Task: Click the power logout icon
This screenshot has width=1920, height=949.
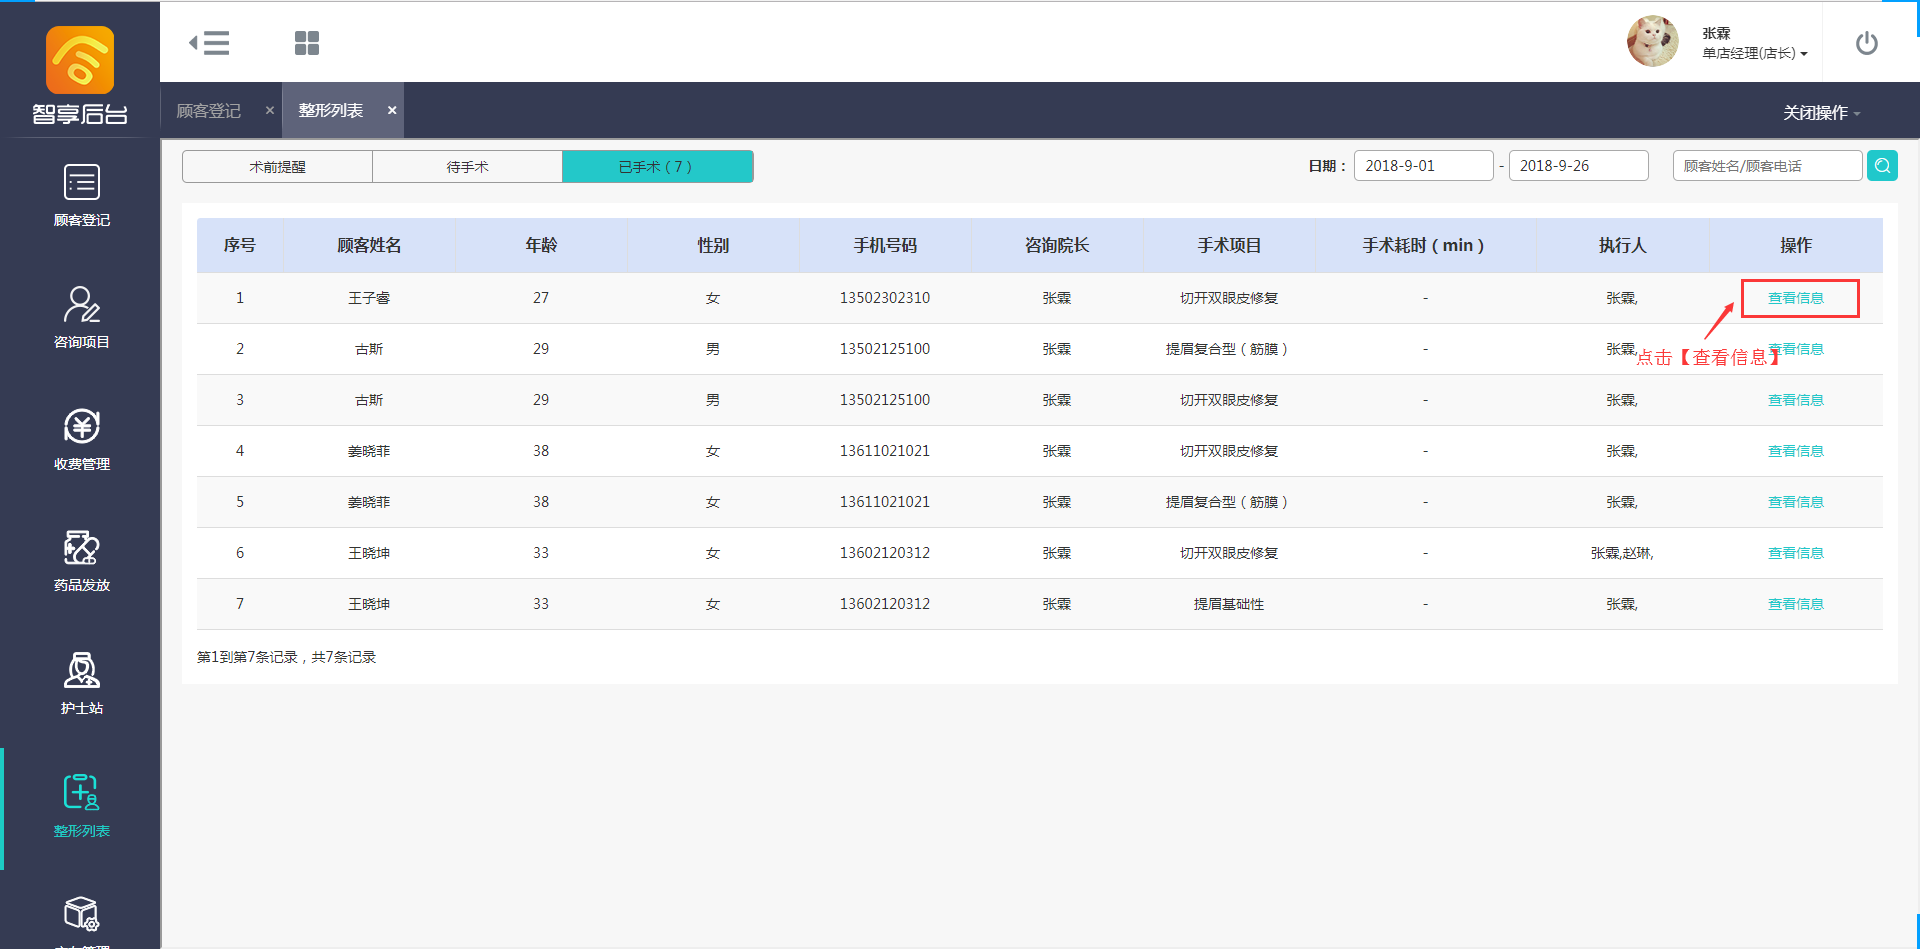Action: tap(1866, 43)
